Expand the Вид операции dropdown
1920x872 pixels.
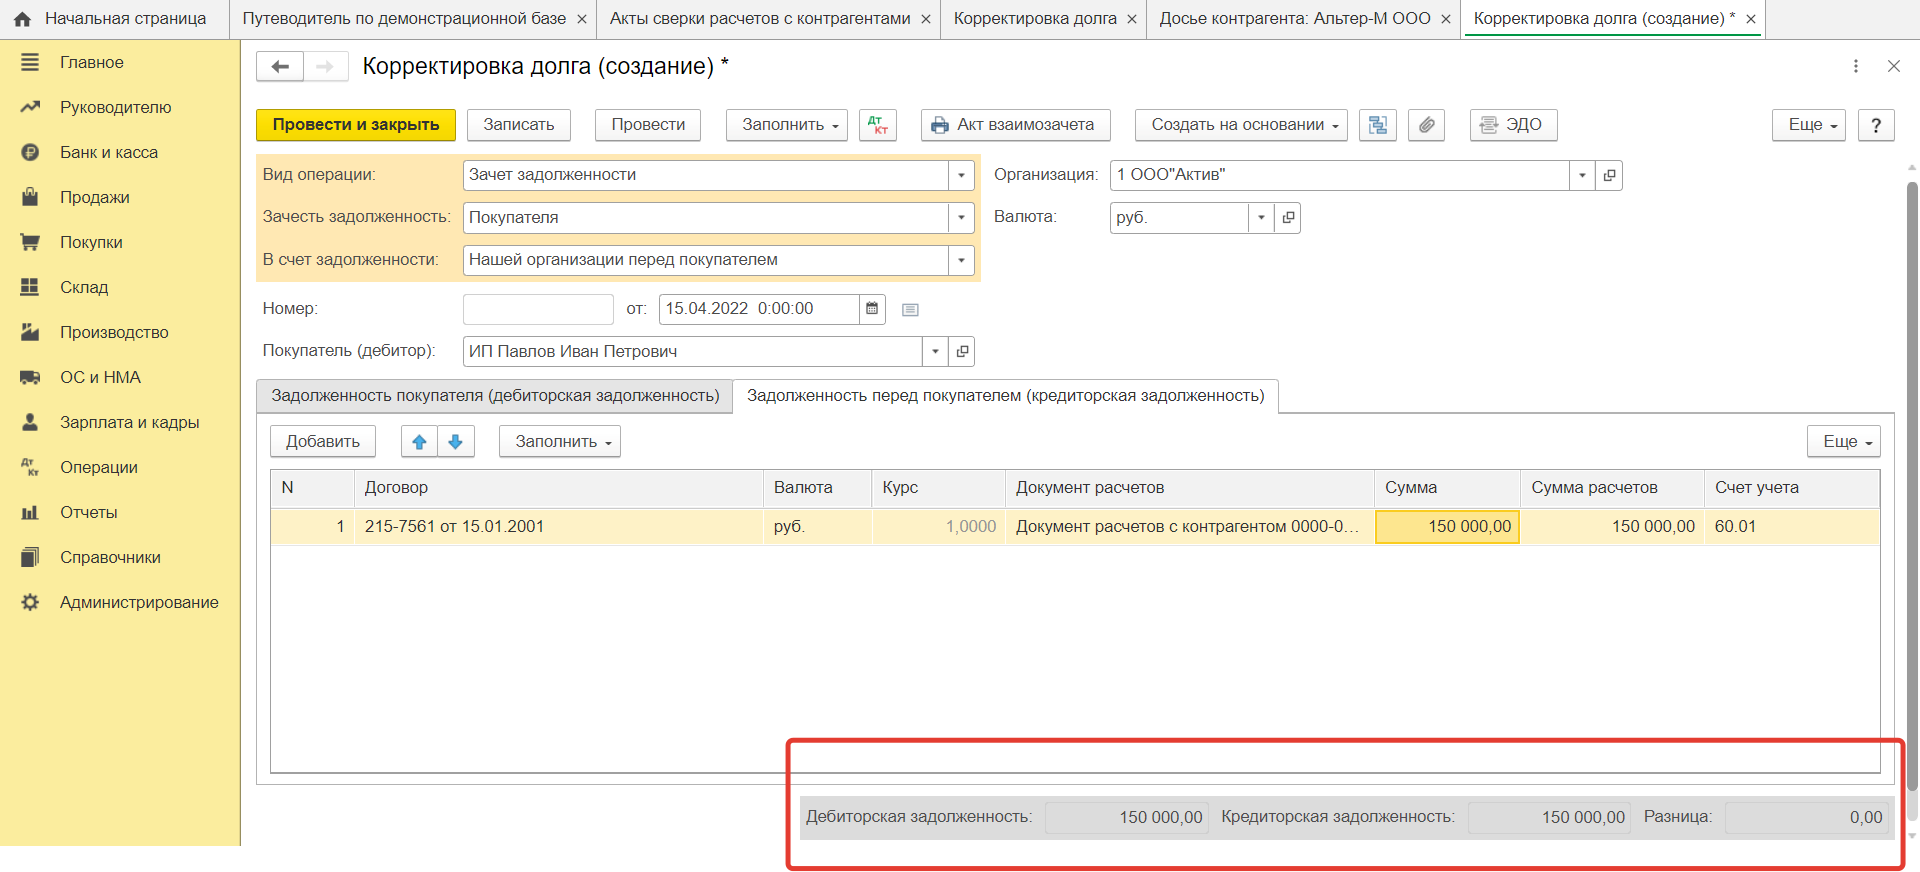pyautogui.click(x=961, y=175)
